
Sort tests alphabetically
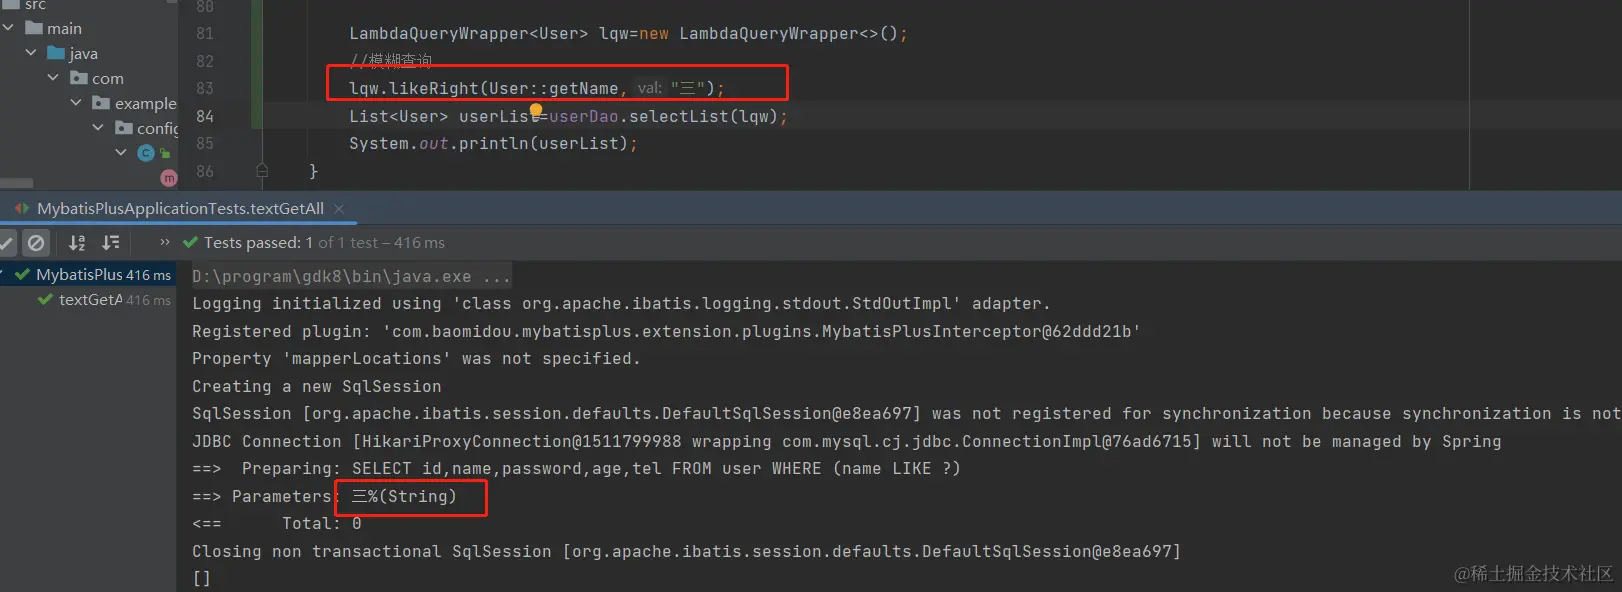point(77,243)
